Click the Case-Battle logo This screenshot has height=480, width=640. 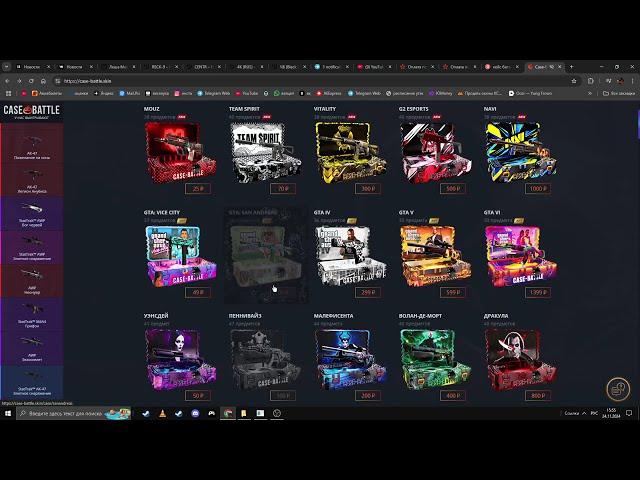click(x=30, y=110)
